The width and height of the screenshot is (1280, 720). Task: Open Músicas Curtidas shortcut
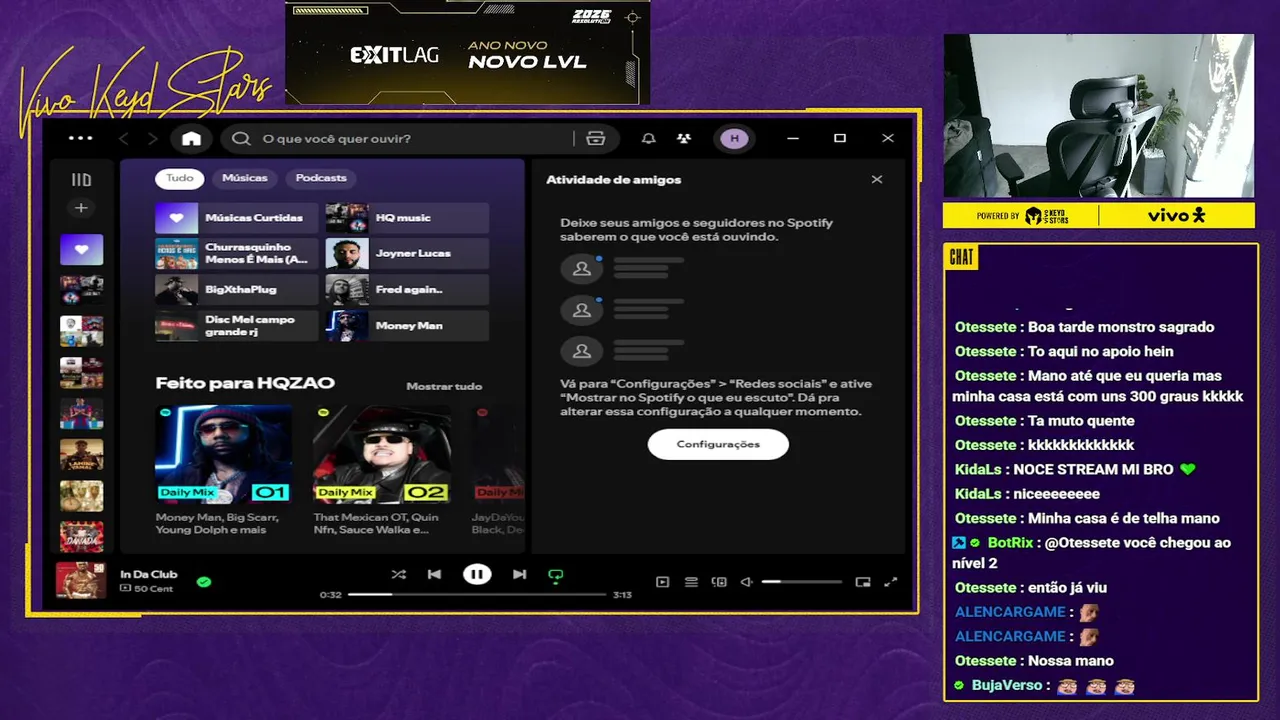click(236, 217)
